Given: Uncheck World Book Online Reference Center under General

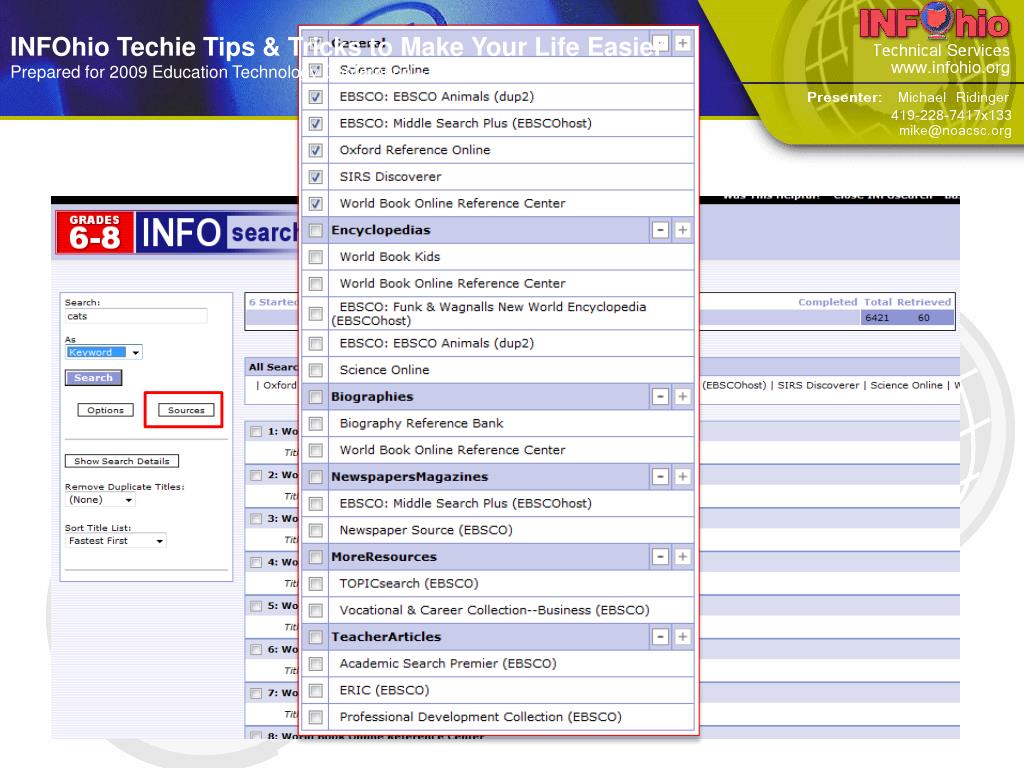Looking at the screenshot, I should click(315, 204).
